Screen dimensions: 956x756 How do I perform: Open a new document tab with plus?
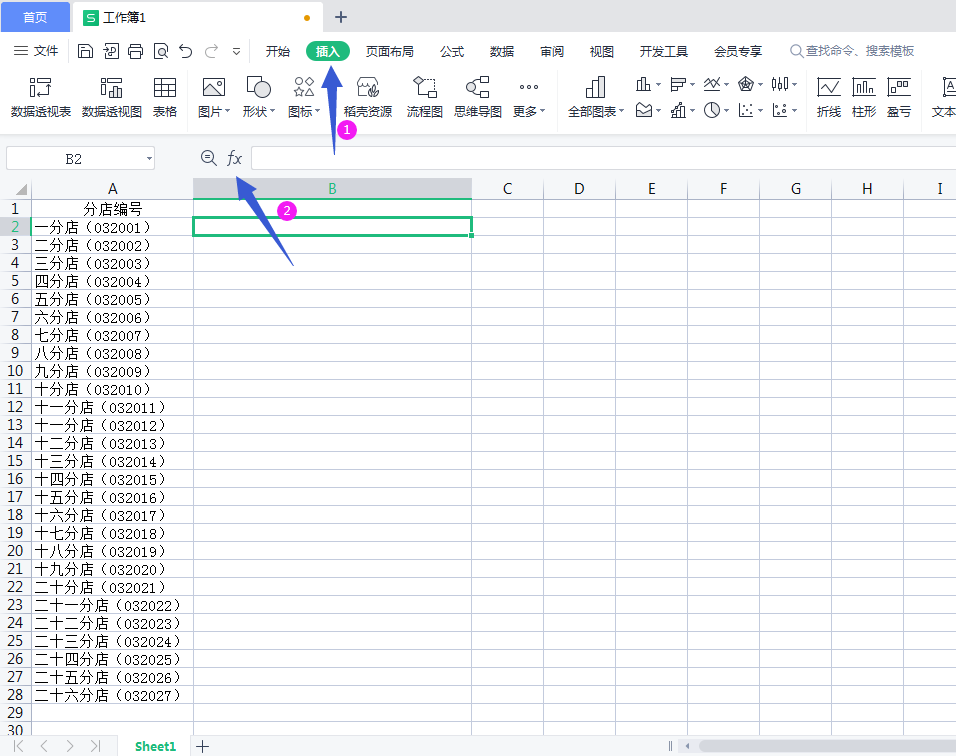pos(341,17)
